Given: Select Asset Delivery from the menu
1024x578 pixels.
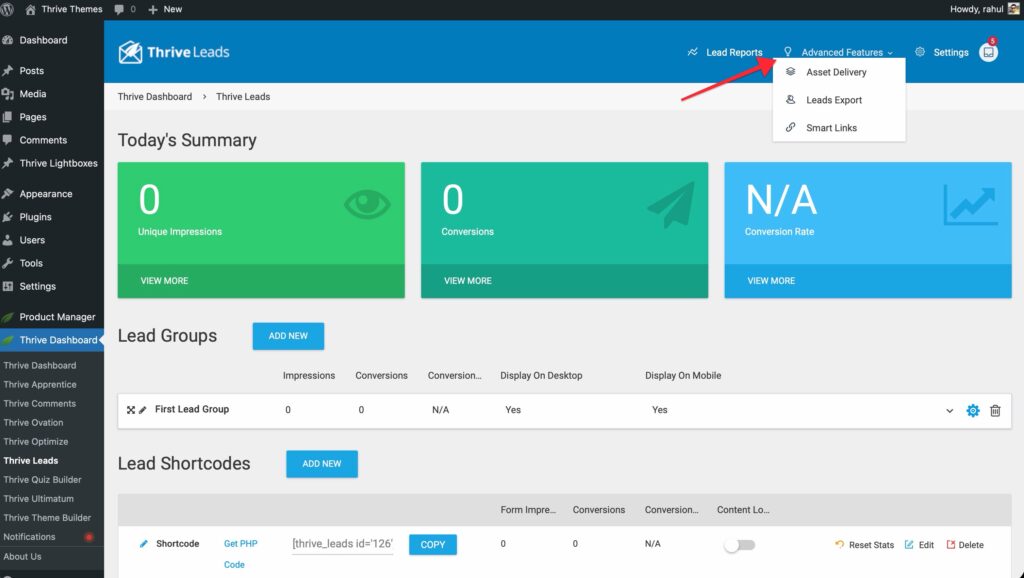Looking at the screenshot, I should 836,72.
